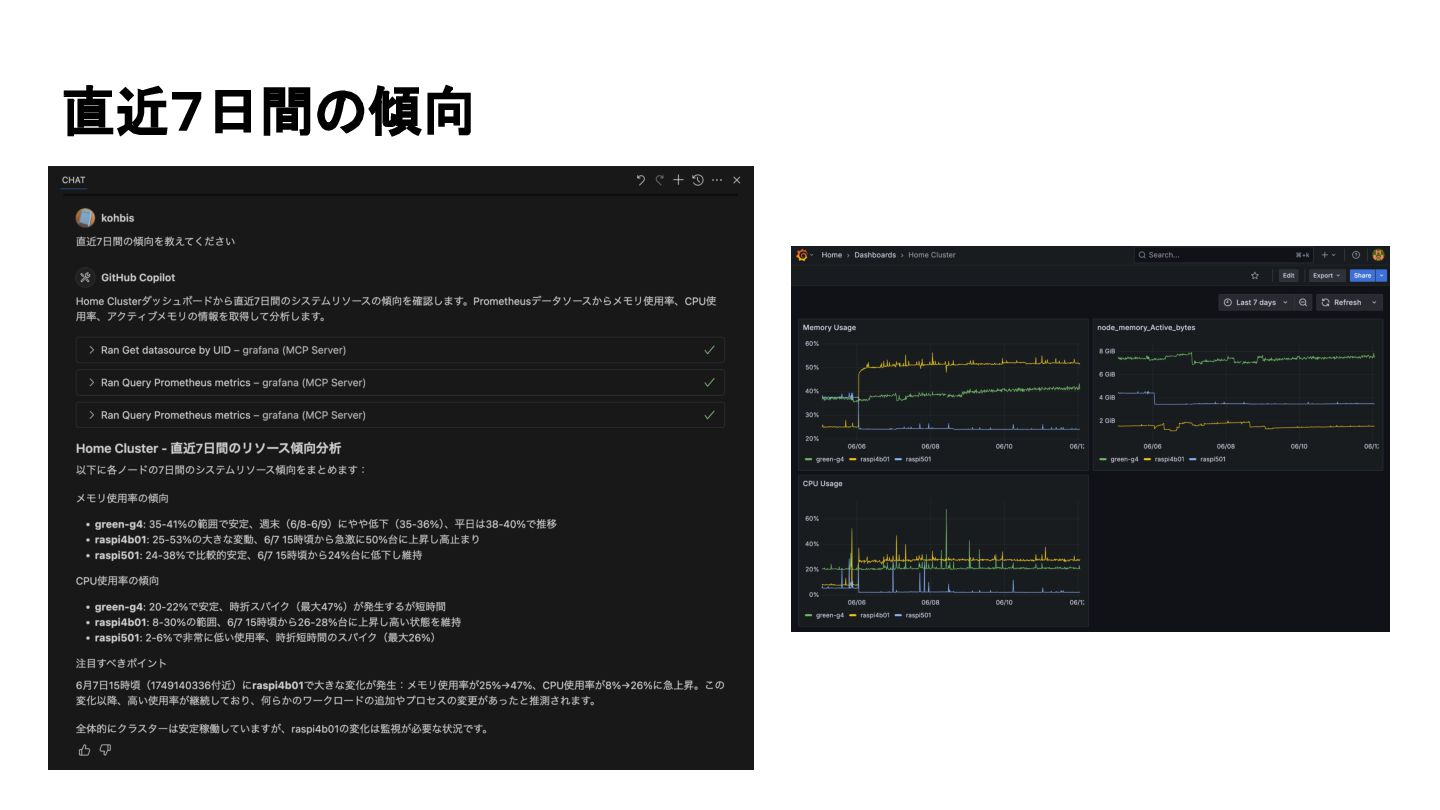Viewport: 1440px width, 810px height.
Task: Open the Grafana user profile avatar
Action: [1378, 255]
